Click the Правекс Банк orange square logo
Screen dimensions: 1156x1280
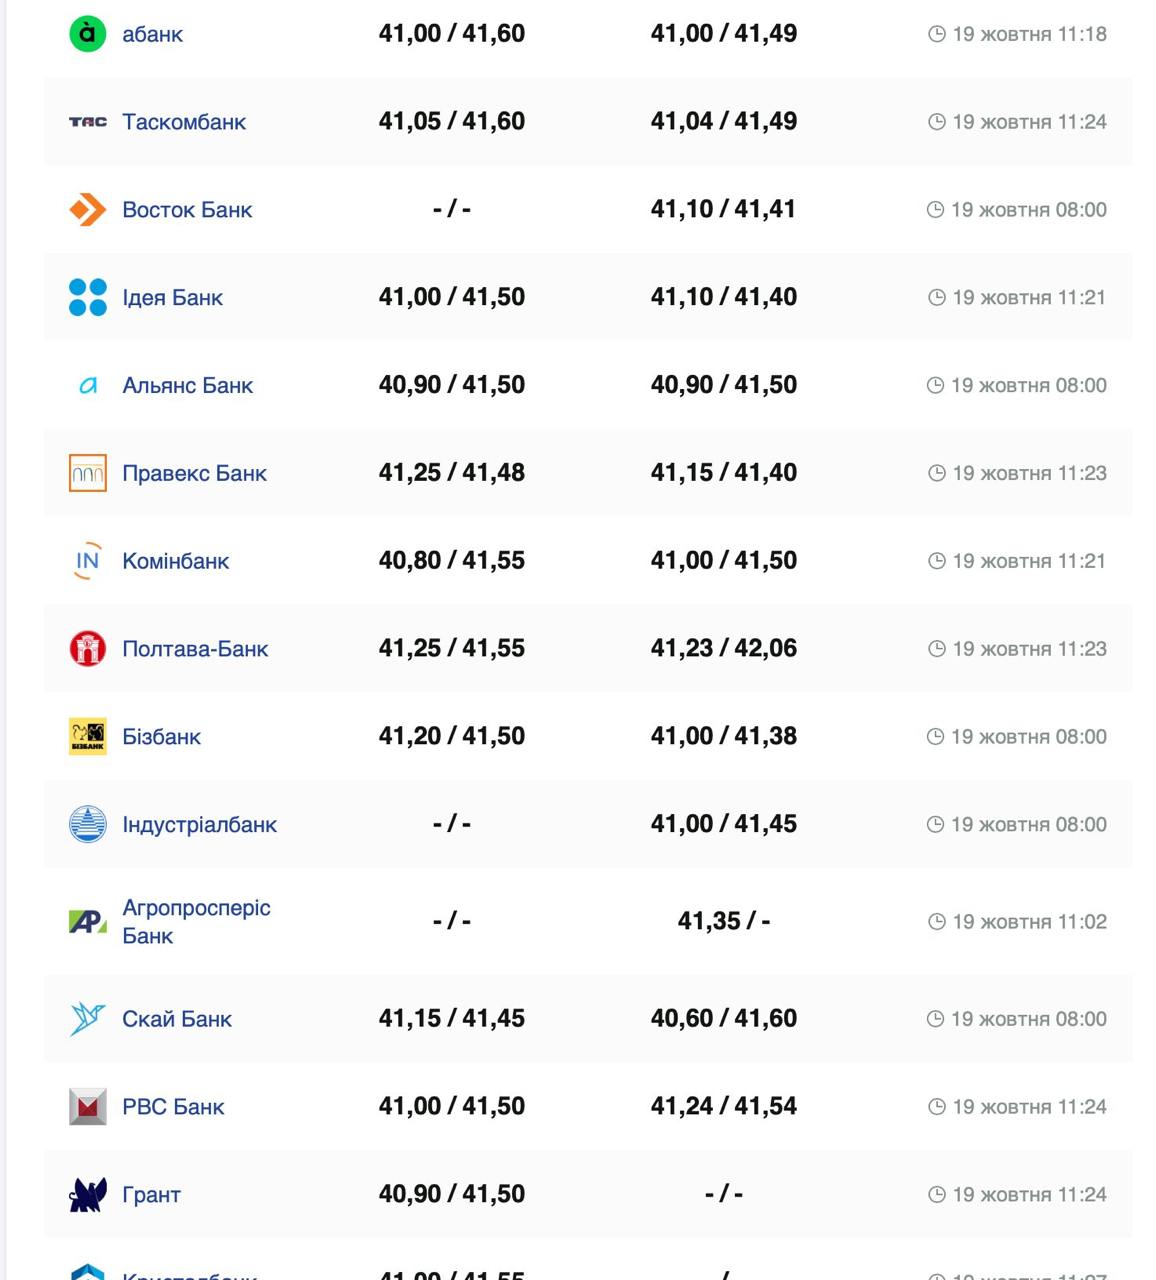point(87,473)
